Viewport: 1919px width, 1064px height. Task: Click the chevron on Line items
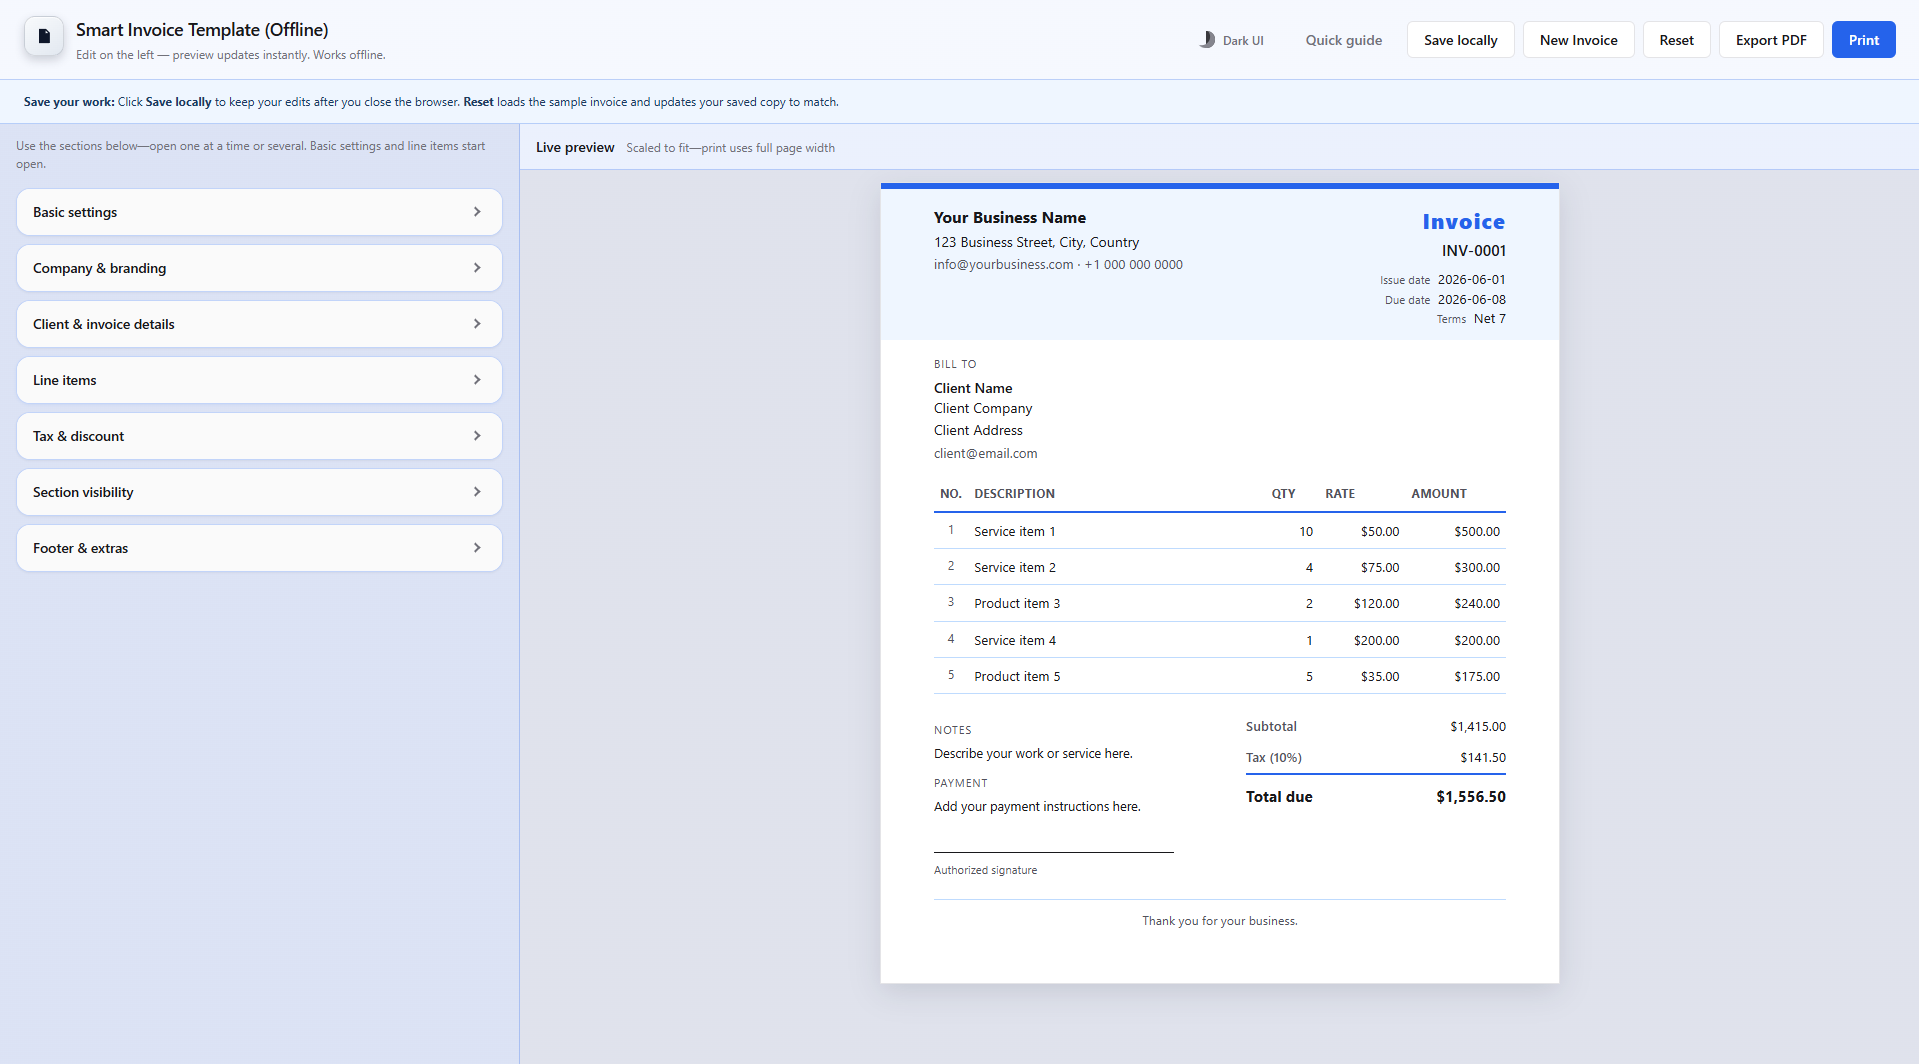(x=476, y=379)
